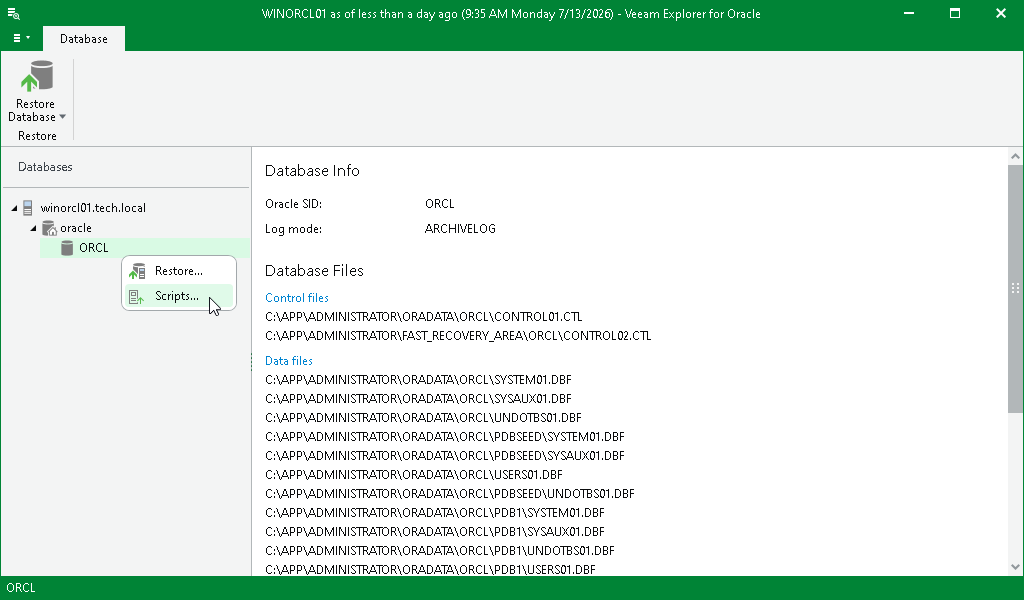The height and width of the screenshot is (600, 1024).
Task: Open the Restore Database dropdown arrow
Action: click(x=63, y=117)
